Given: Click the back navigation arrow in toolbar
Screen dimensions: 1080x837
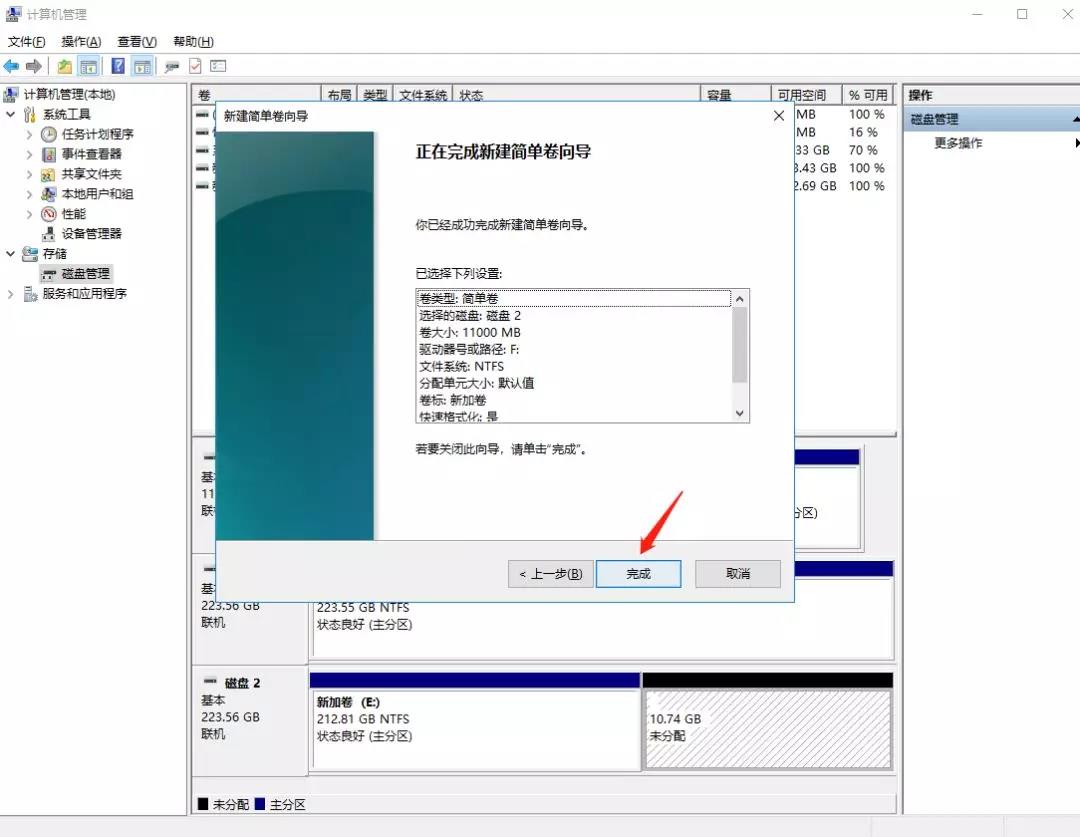Looking at the screenshot, I should [x=11, y=66].
